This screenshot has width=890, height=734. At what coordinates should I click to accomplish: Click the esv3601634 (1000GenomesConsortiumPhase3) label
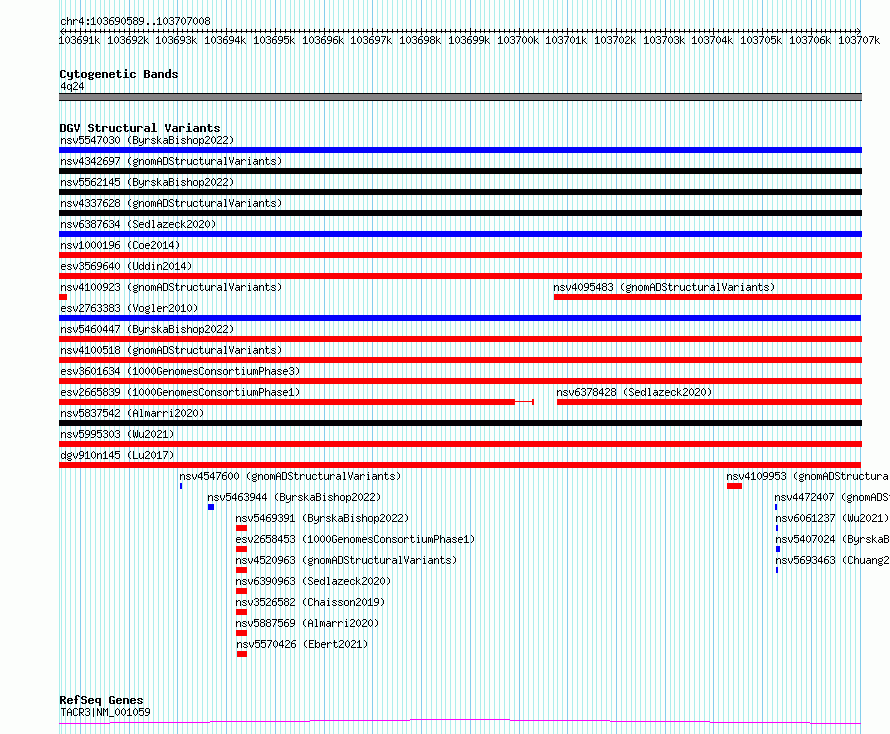pyautogui.click(x=180, y=371)
